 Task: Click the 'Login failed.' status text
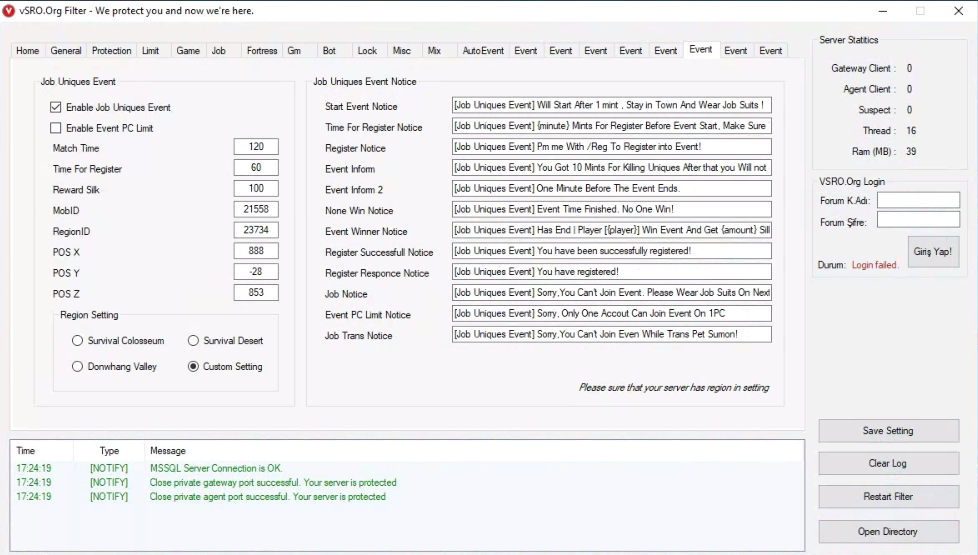click(874, 265)
